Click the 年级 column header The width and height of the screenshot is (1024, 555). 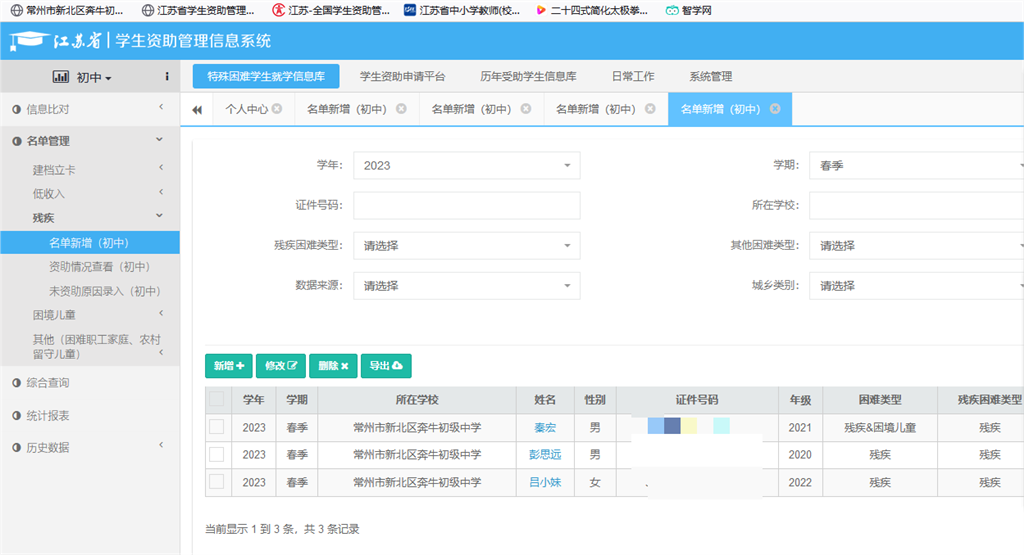tap(800, 400)
